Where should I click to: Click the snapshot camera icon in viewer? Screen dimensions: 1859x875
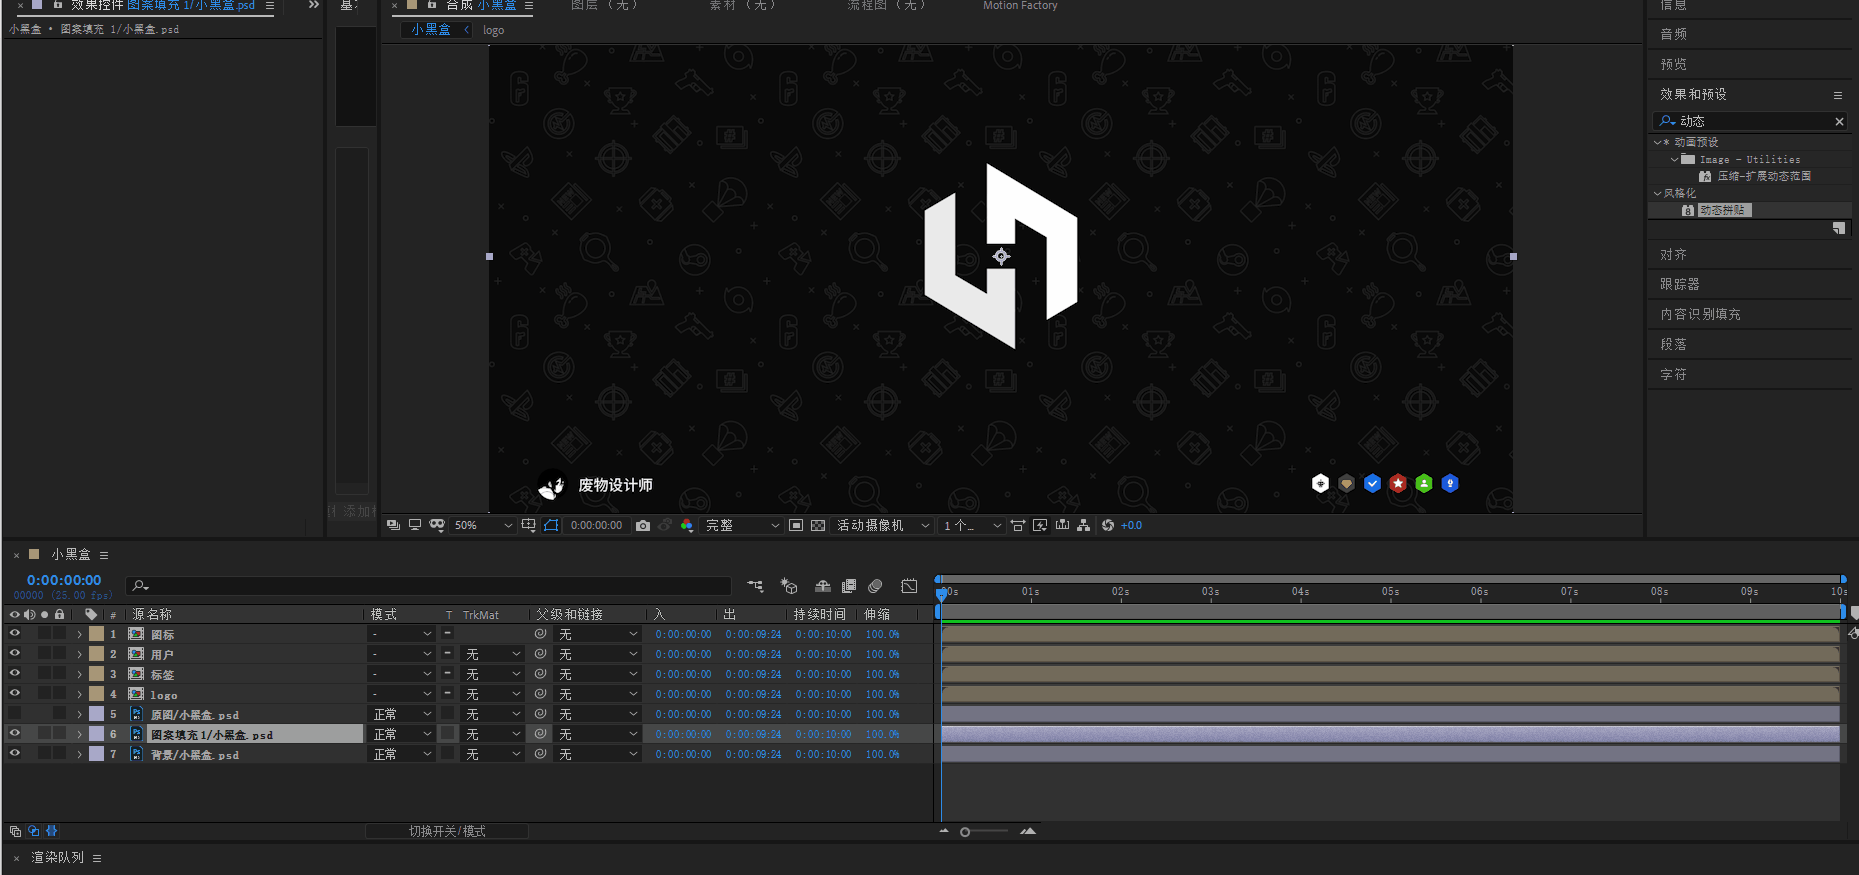(643, 526)
